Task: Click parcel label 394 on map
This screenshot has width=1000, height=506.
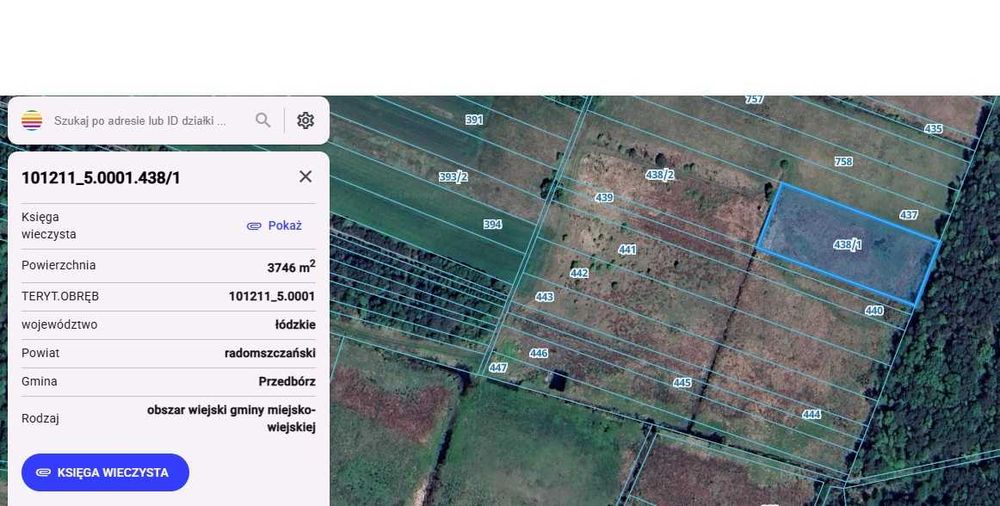Action: [492, 224]
